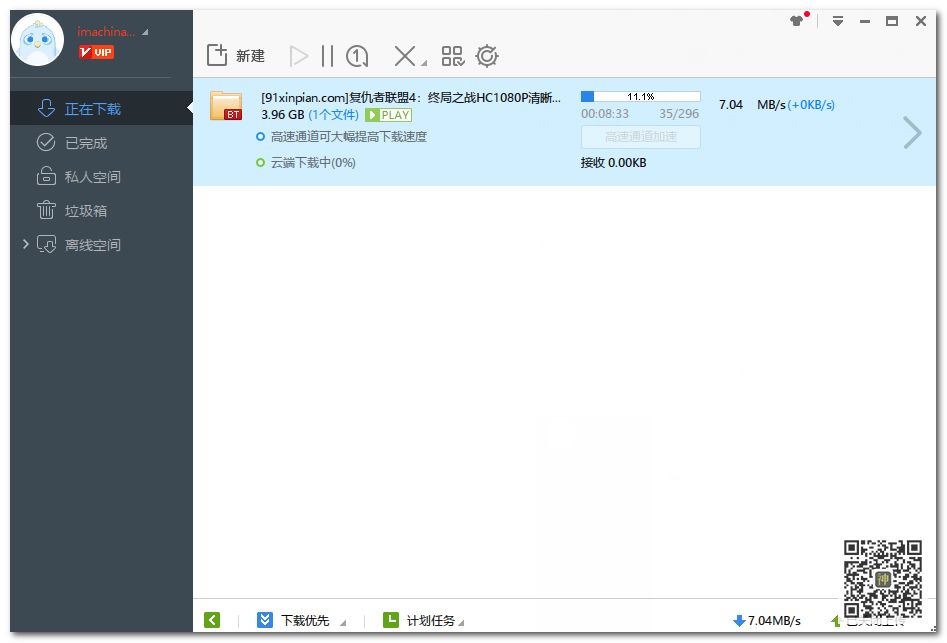Select the Downloading (正在下载) tab in sidebar
Screen dimensions: 947x643
point(101,109)
